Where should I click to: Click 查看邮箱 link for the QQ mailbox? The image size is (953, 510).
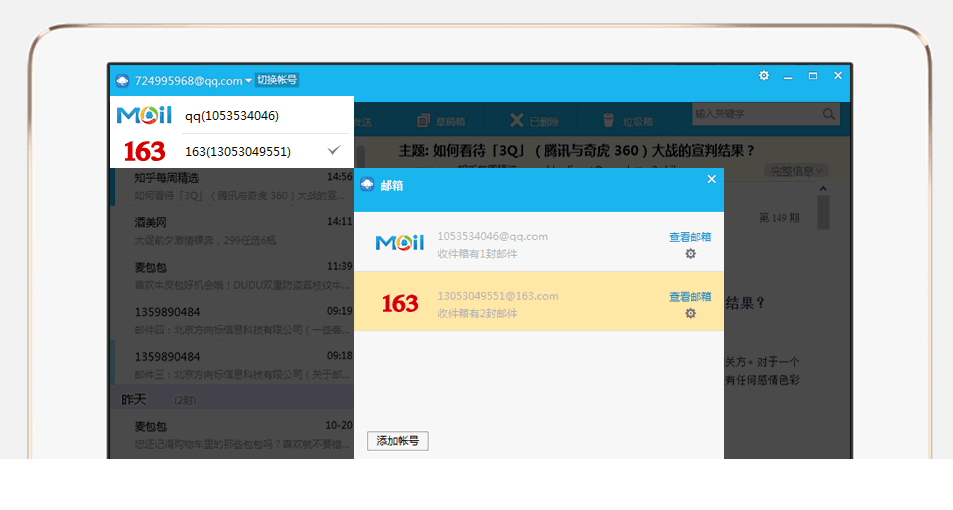coord(690,237)
